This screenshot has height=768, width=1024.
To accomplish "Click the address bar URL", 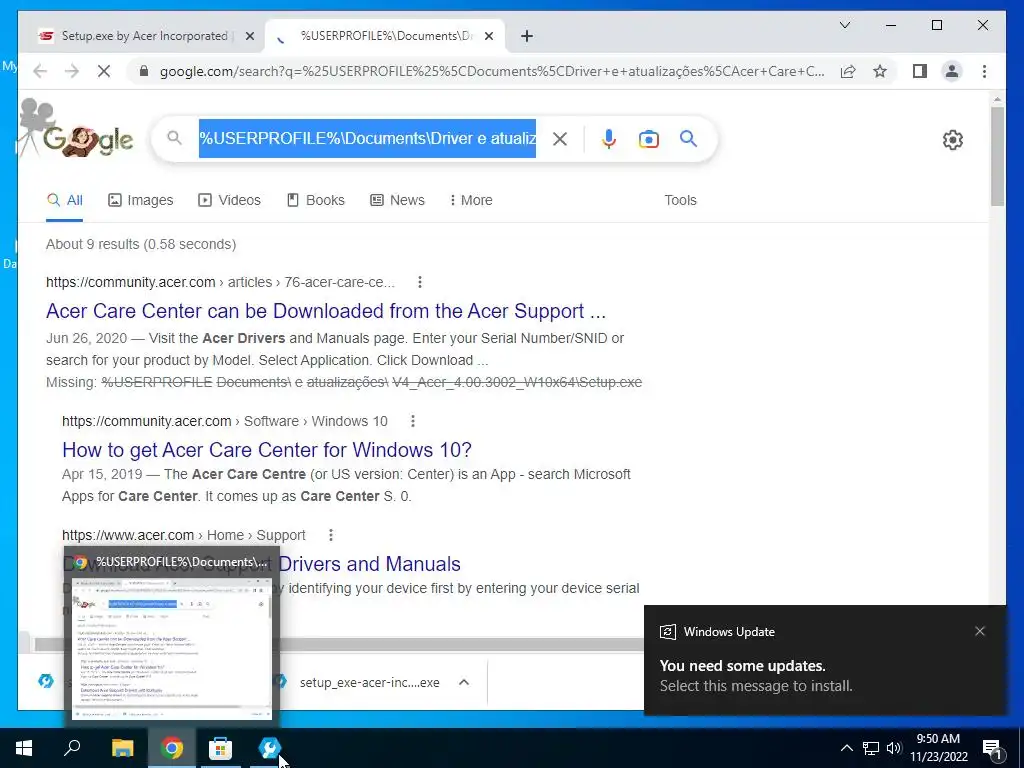I will pos(492,71).
